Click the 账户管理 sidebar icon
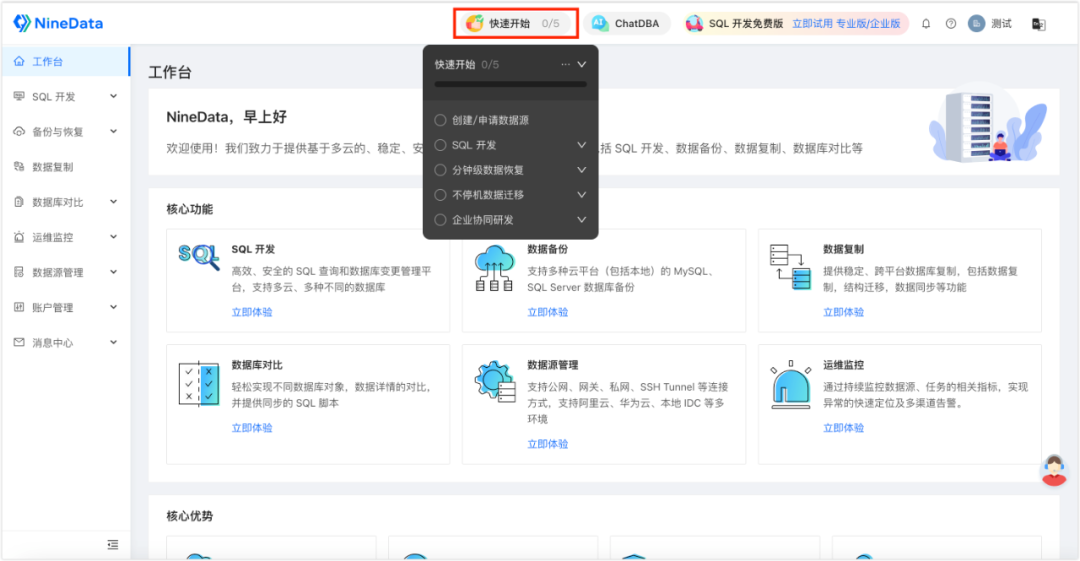 point(19,307)
